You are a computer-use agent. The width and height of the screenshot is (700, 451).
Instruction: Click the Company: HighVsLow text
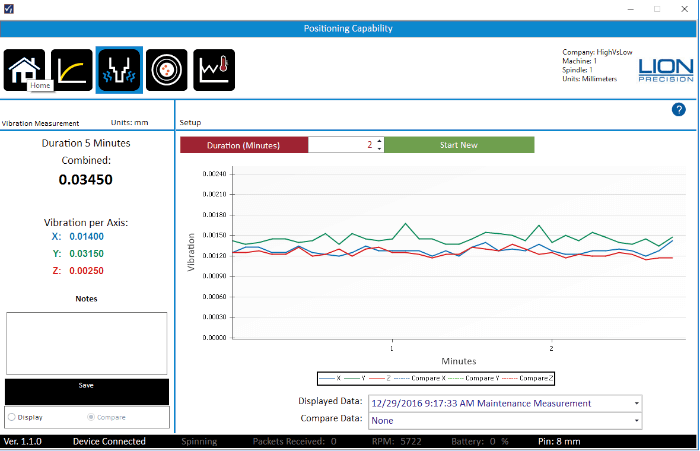point(597,52)
